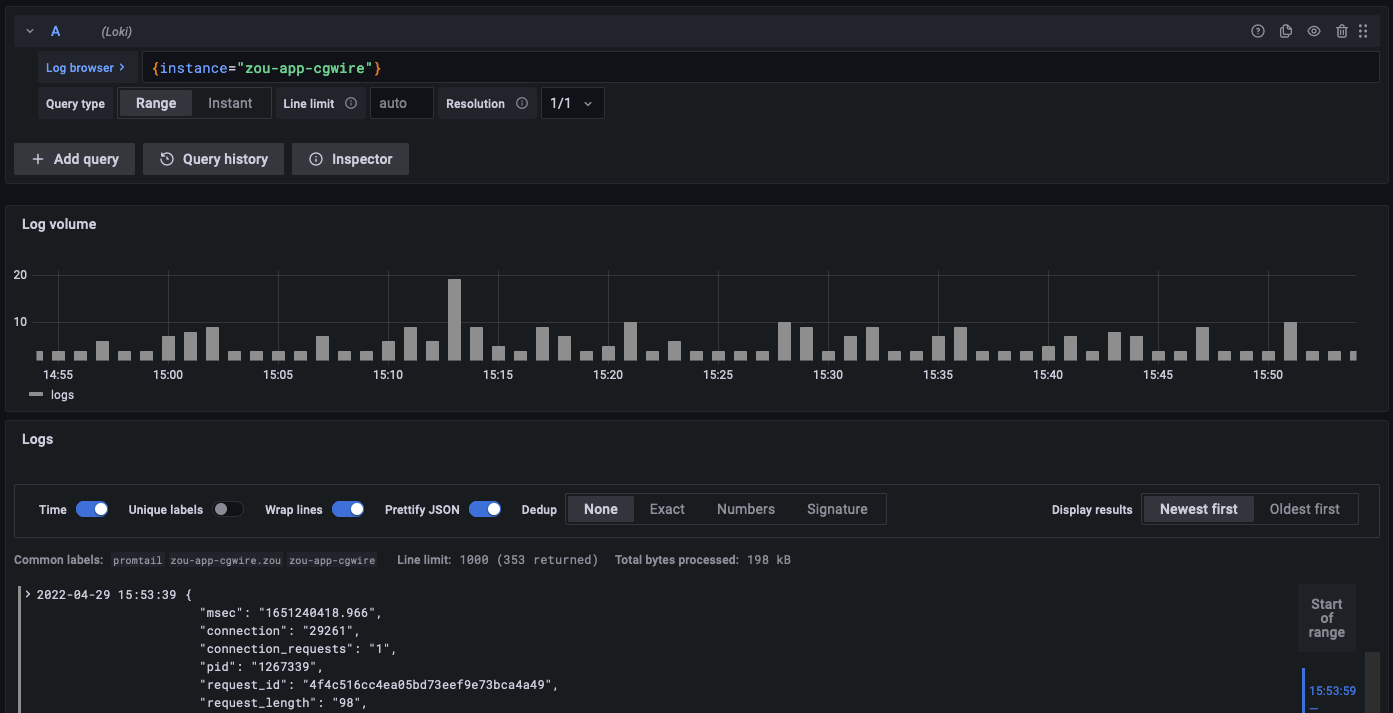Open query help icon

tap(1258, 31)
